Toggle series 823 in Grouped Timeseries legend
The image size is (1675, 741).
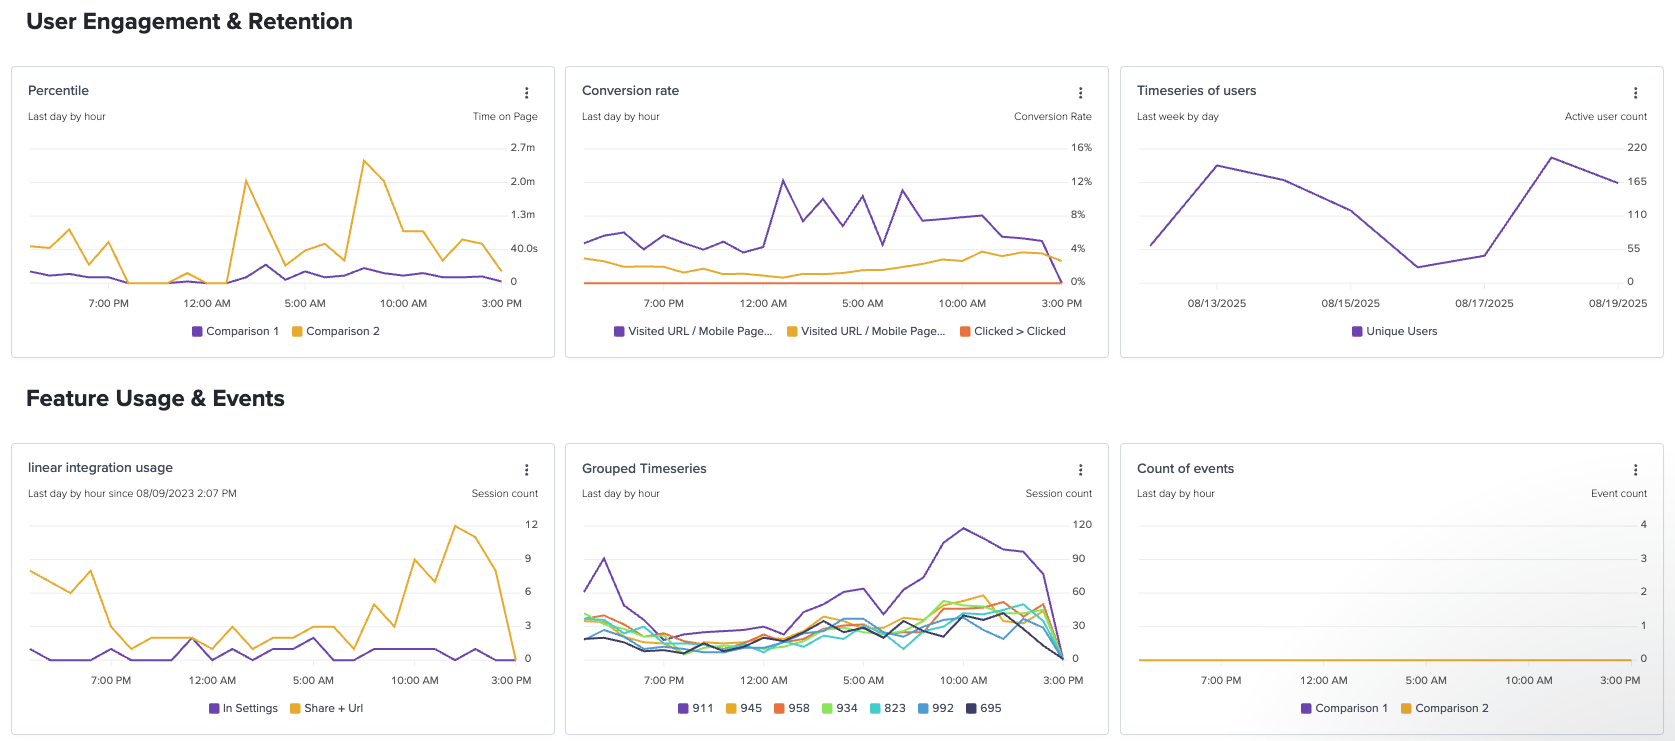(x=887, y=708)
